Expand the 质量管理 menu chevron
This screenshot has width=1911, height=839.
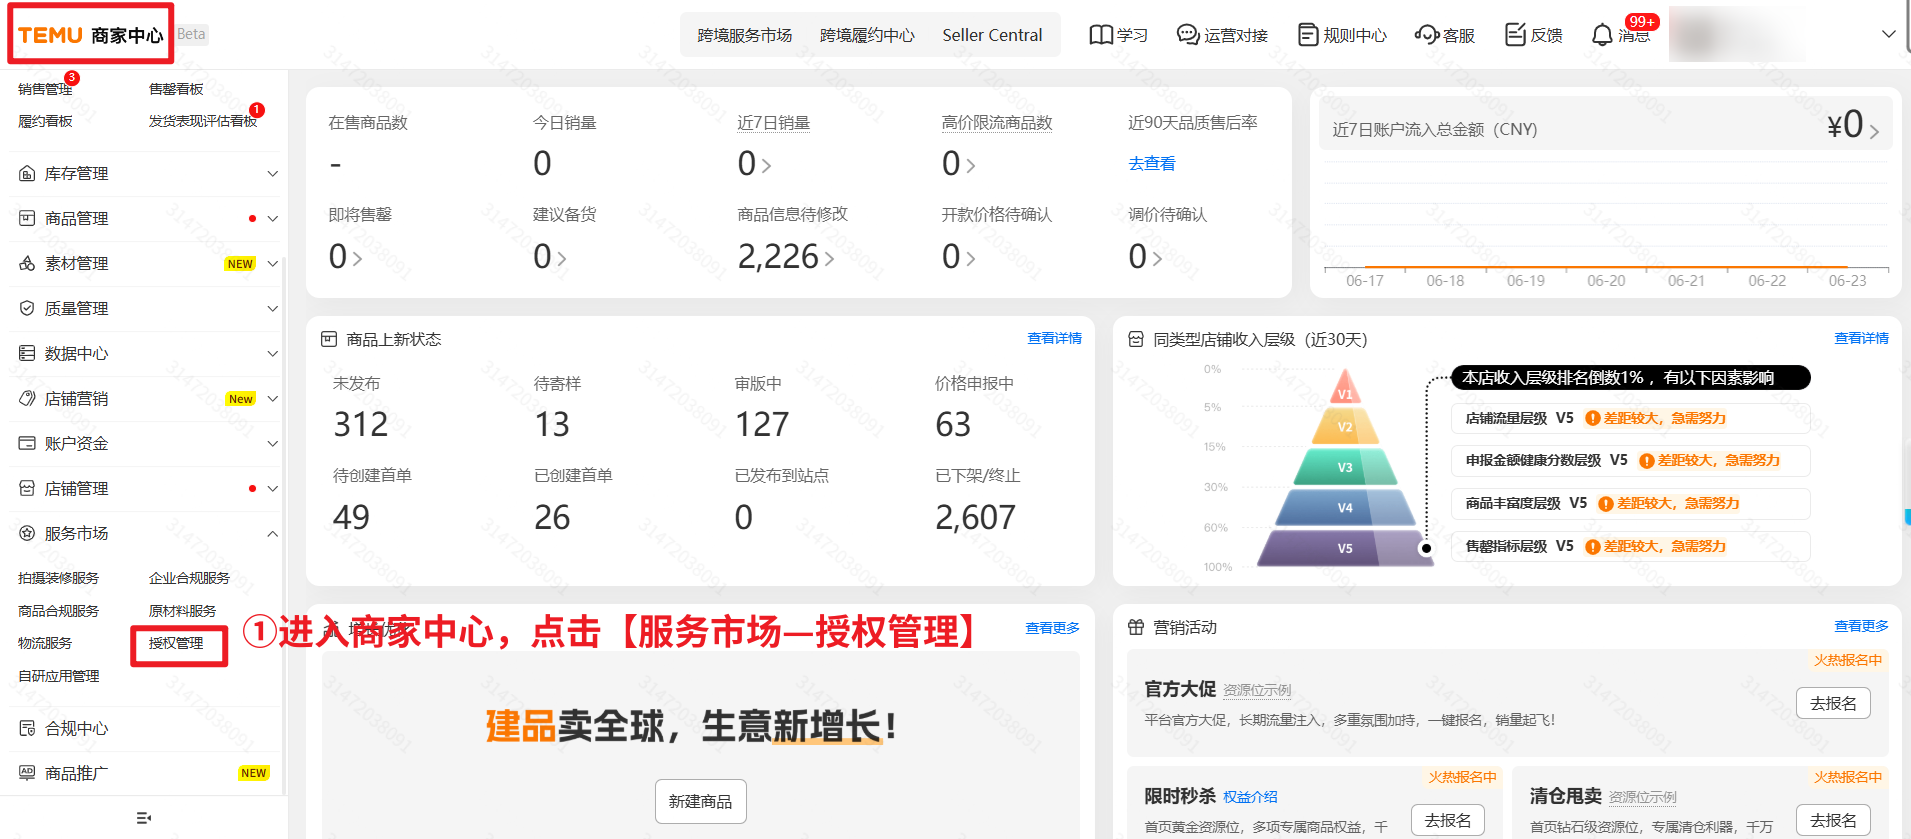[272, 308]
